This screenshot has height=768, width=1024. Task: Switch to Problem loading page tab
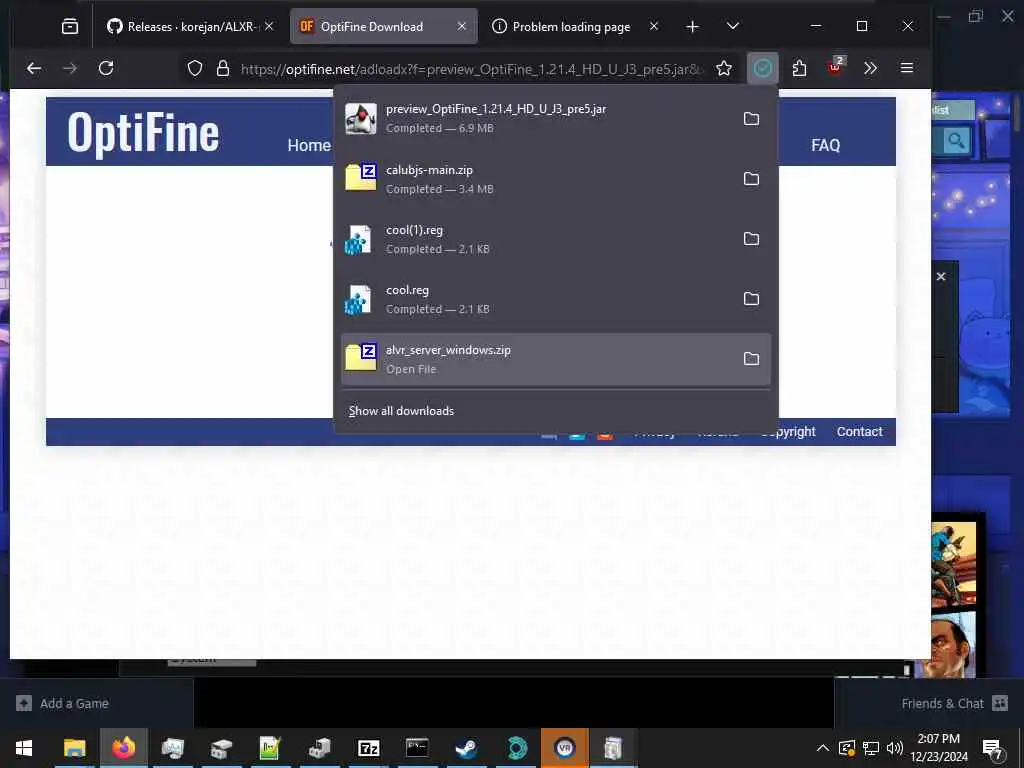(565, 27)
